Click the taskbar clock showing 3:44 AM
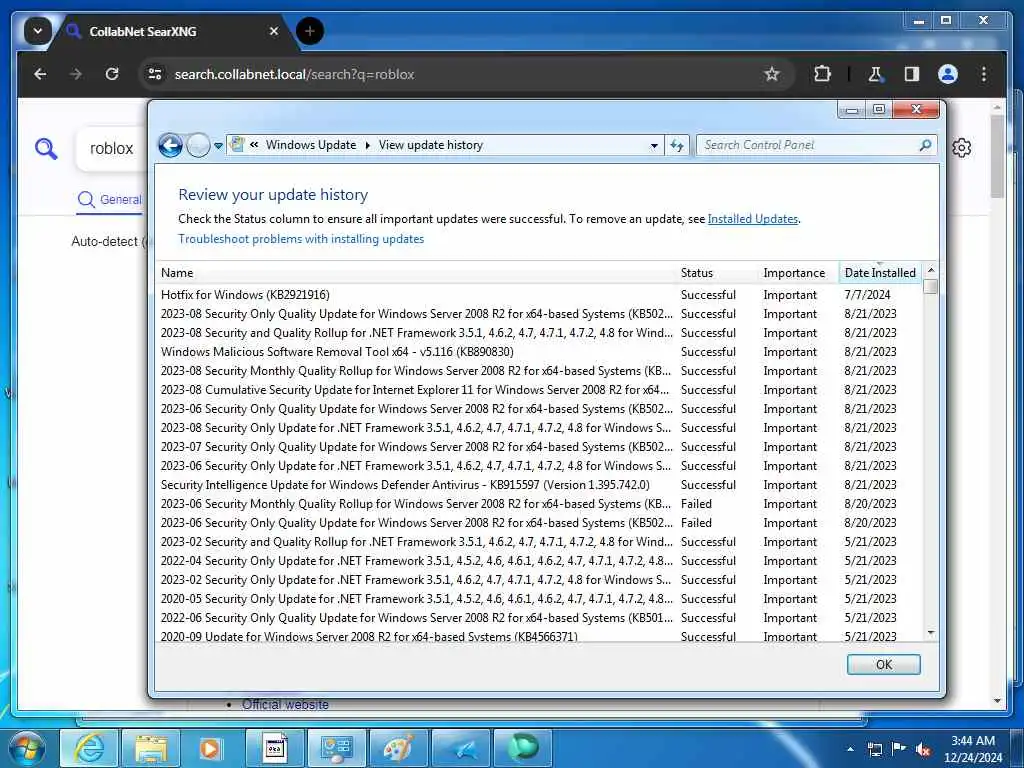This screenshot has height=768, width=1024. pyautogui.click(x=973, y=749)
